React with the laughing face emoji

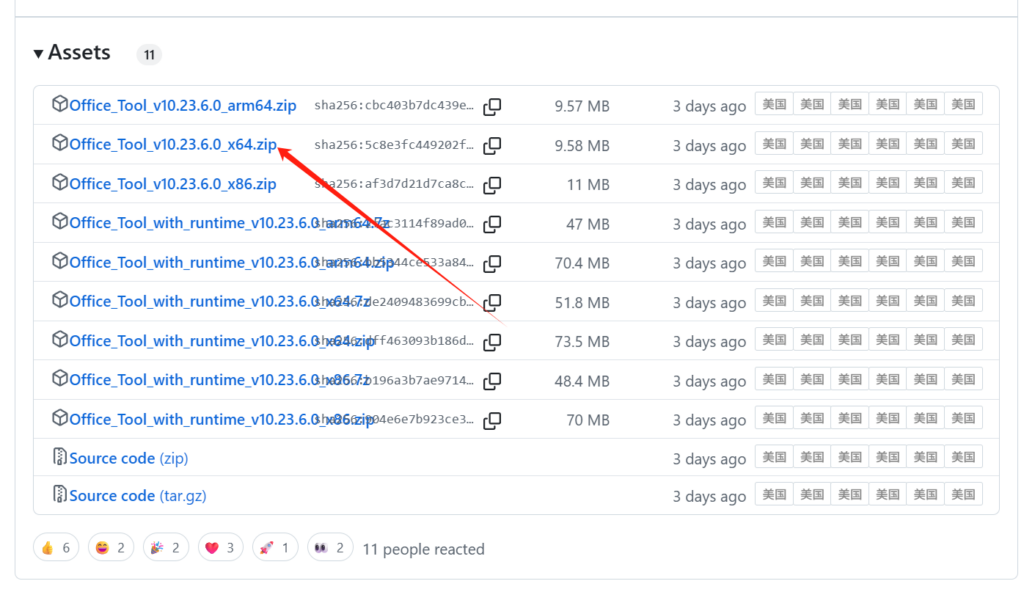[110, 548]
